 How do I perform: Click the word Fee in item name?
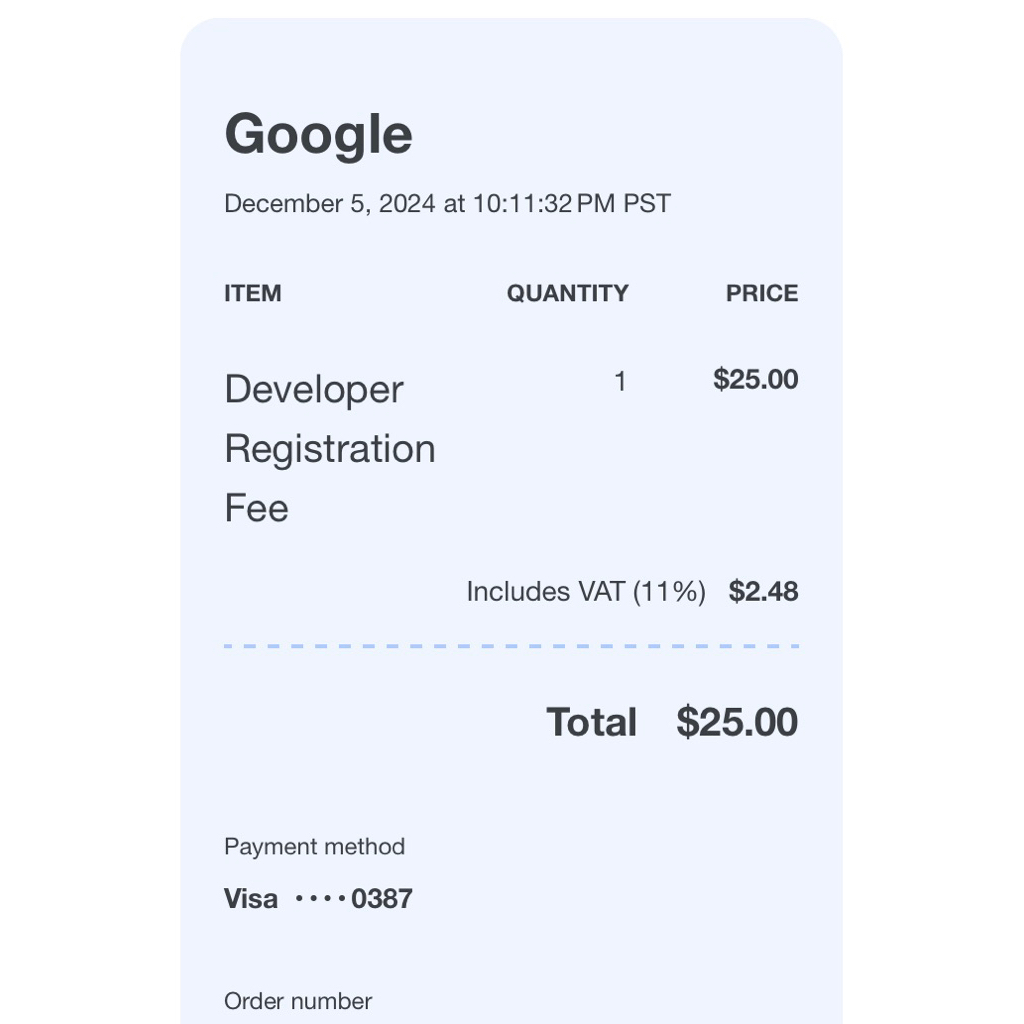pyautogui.click(x=256, y=509)
